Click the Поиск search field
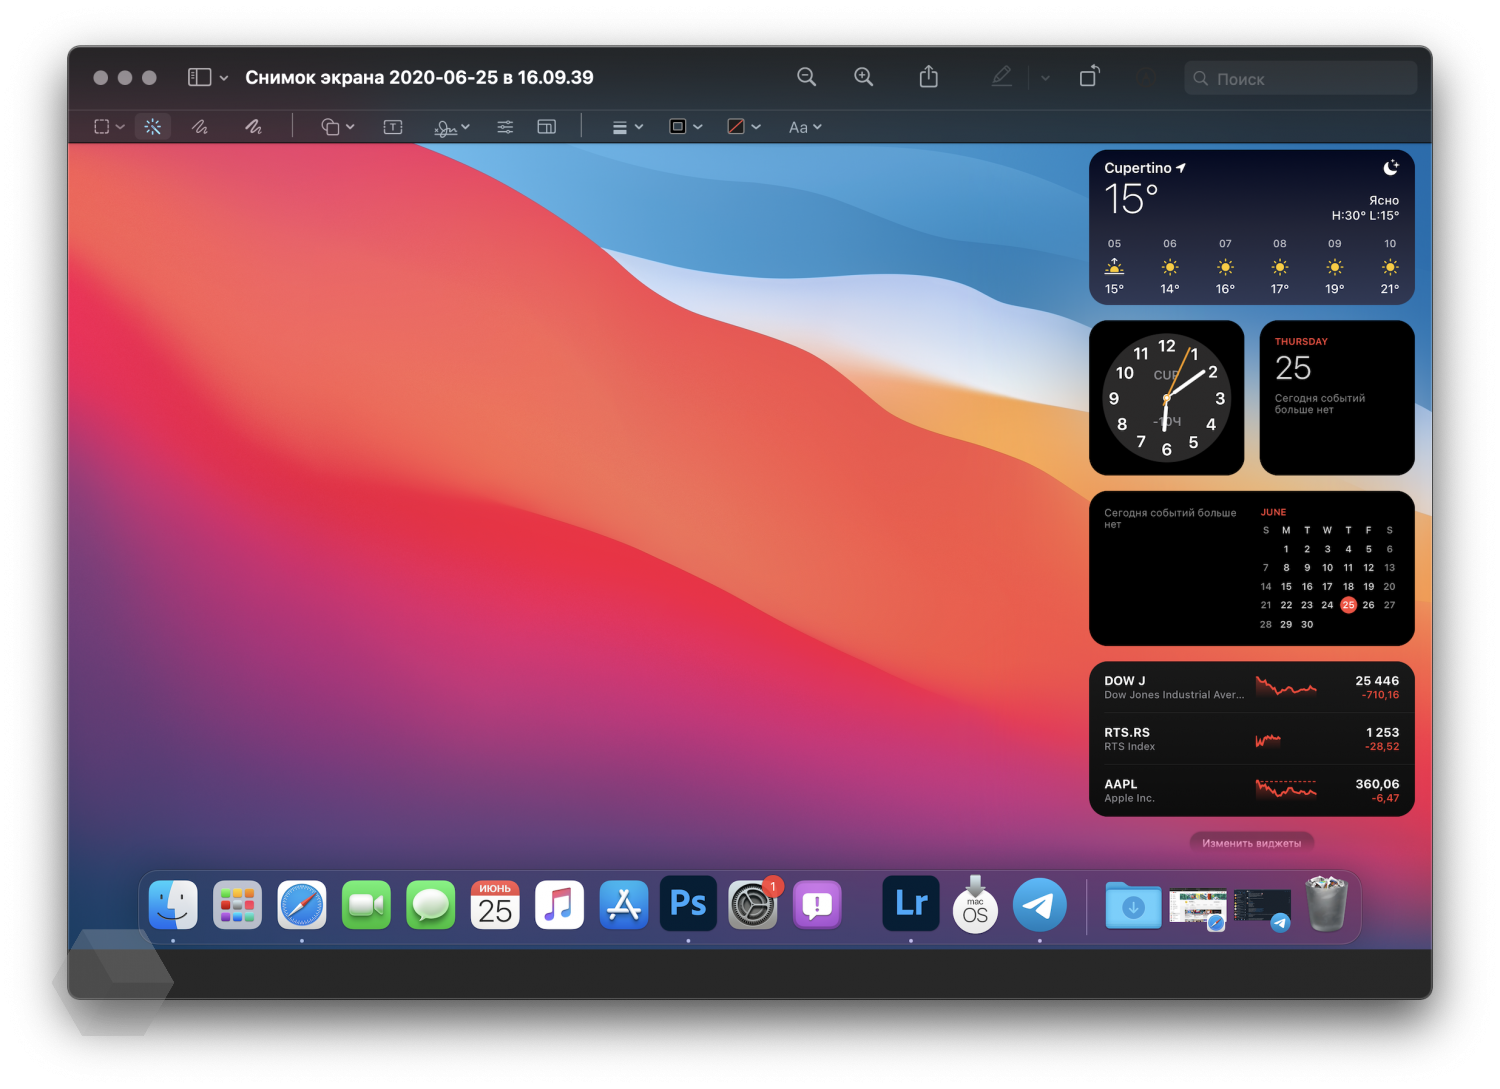 pyautogui.click(x=1300, y=78)
